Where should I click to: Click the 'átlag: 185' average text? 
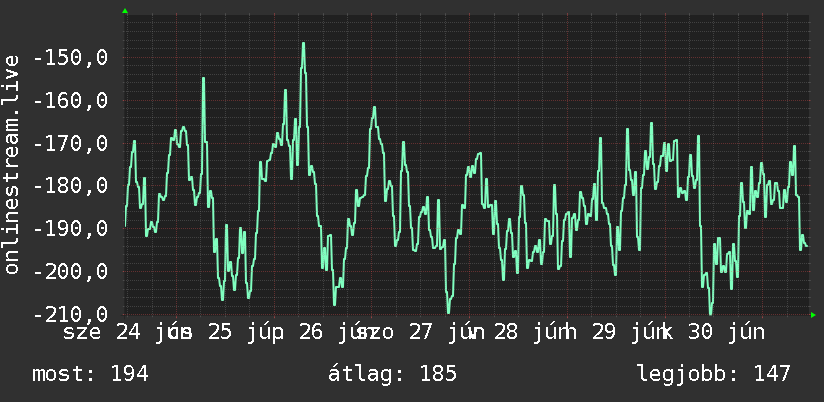(x=393, y=374)
